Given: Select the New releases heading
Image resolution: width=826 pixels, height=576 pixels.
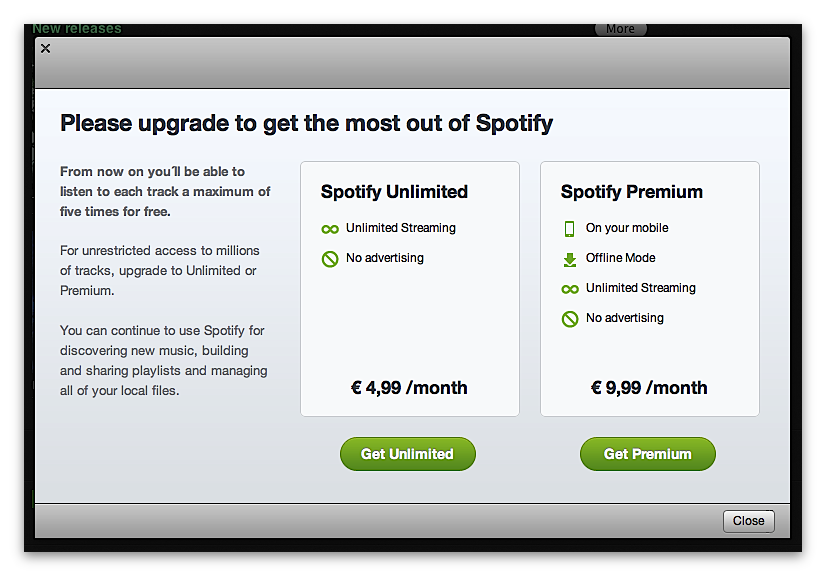Looking at the screenshot, I should pos(77,28).
